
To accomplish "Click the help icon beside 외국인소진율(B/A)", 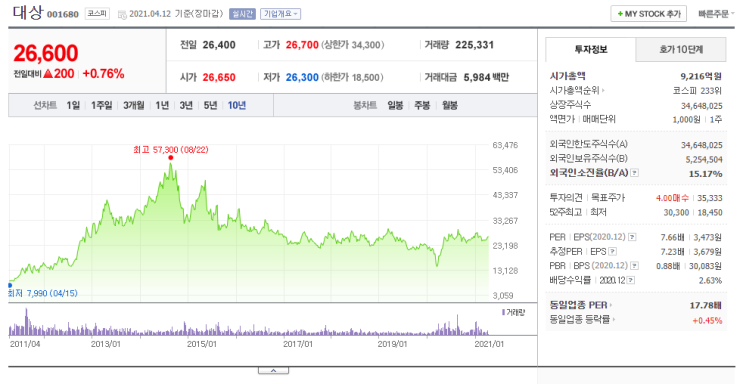I will (635, 173).
